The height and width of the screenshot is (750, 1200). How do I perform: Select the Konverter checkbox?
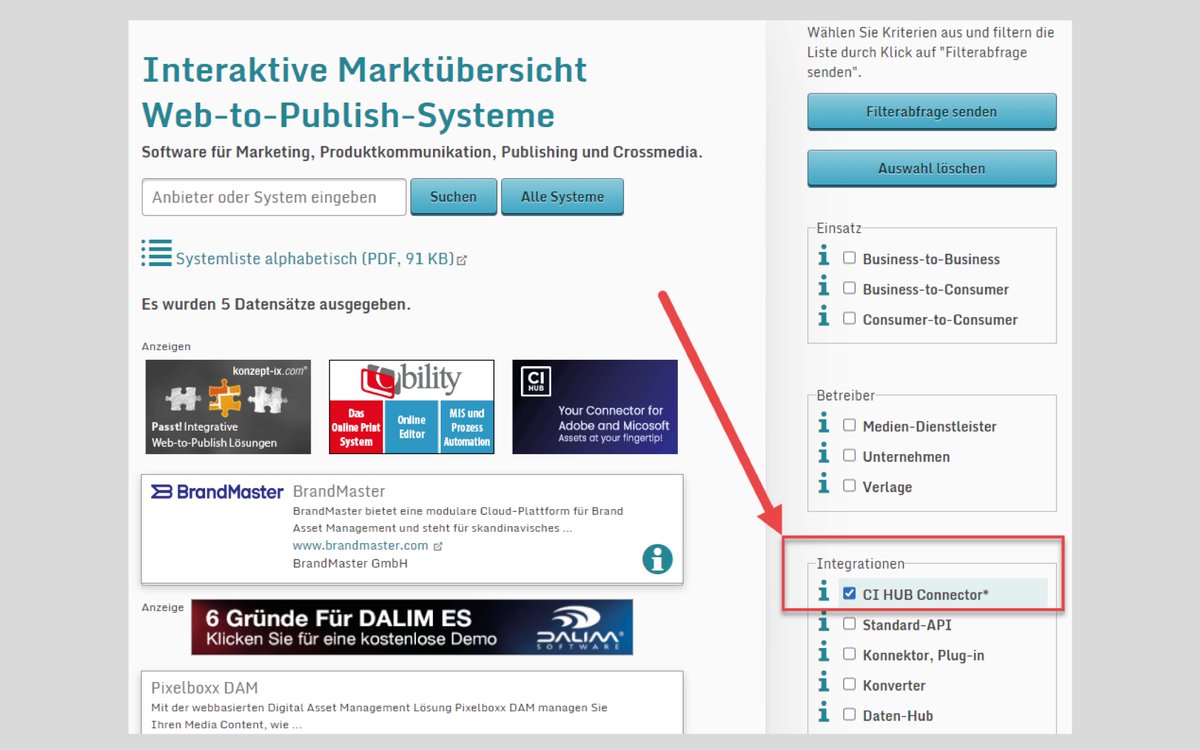(x=849, y=684)
